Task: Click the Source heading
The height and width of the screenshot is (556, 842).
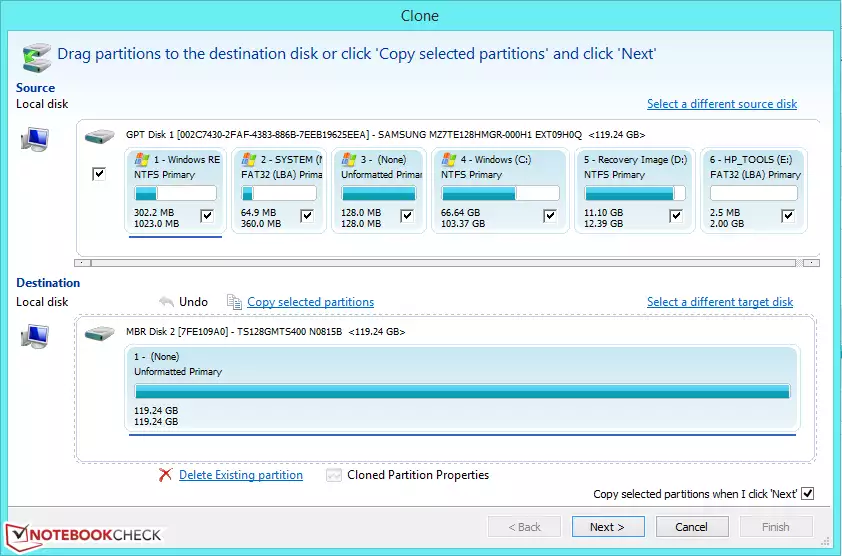Action: click(x=35, y=88)
